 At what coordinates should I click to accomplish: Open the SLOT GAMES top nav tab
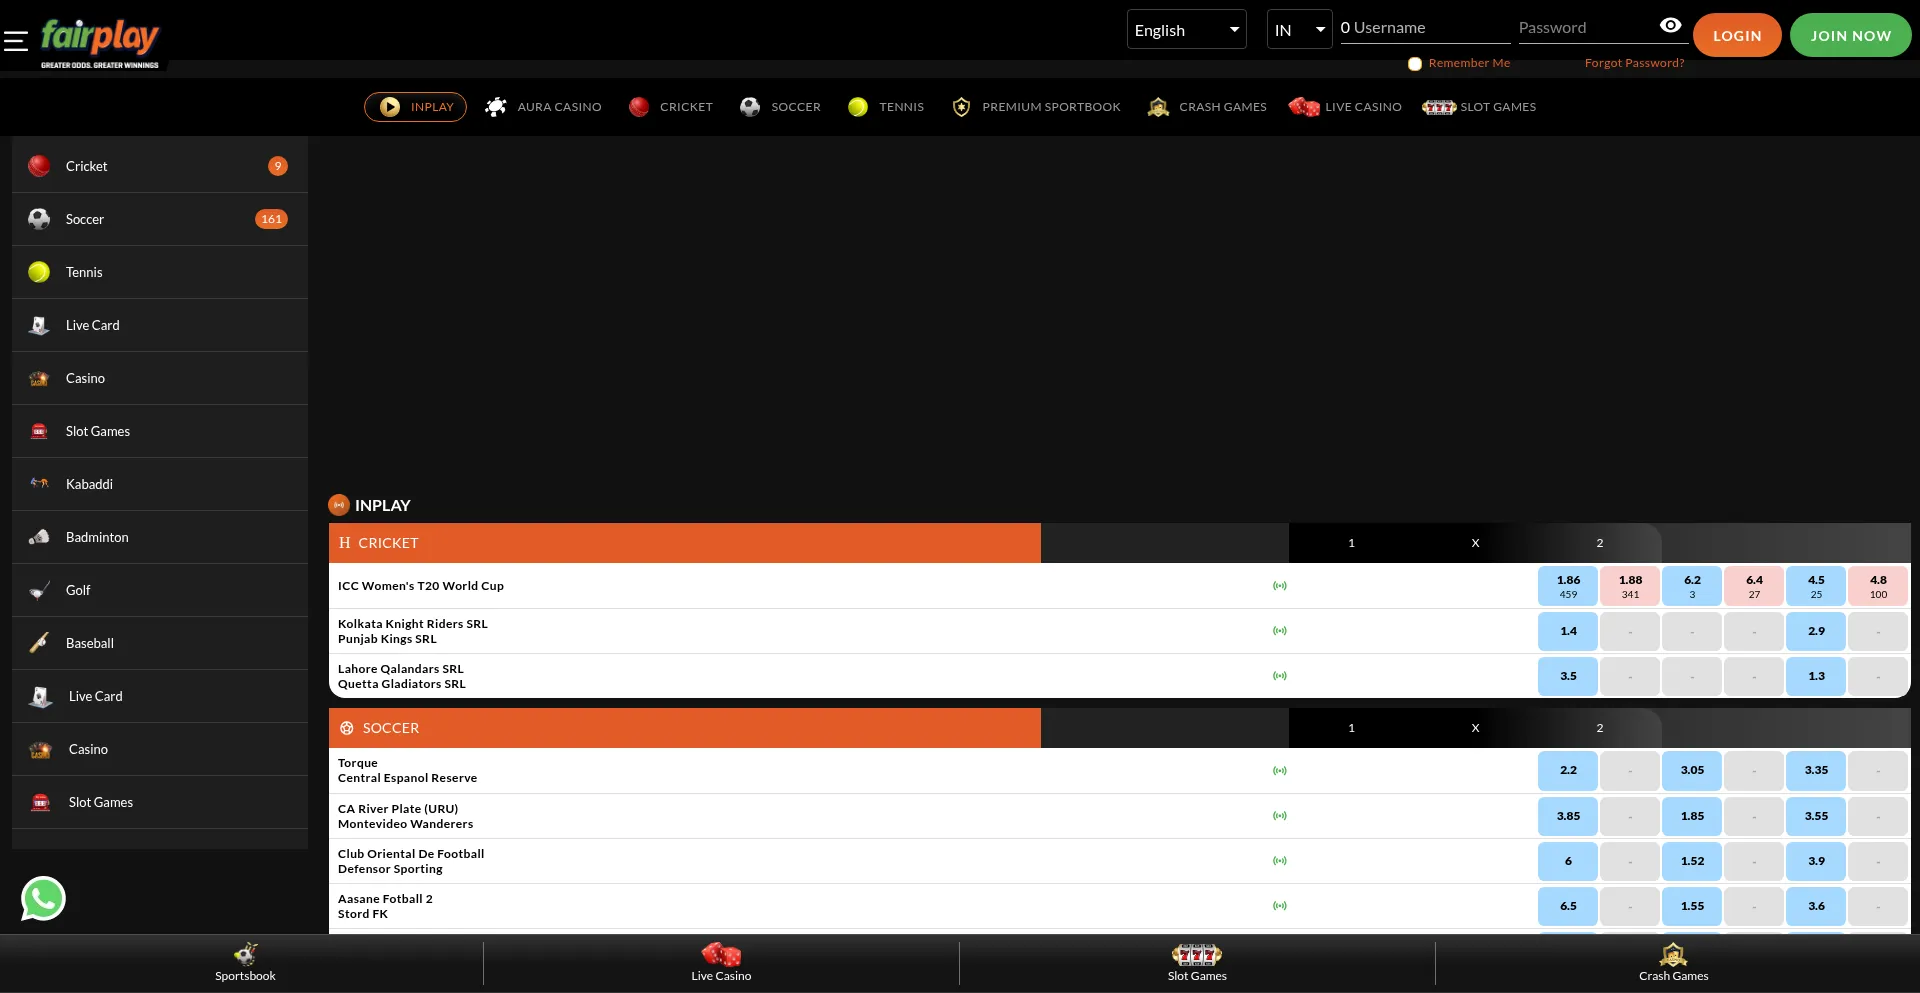click(1479, 107)
